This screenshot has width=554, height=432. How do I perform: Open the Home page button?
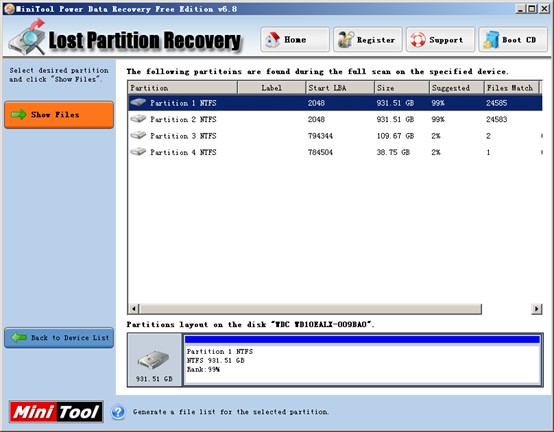295,40
